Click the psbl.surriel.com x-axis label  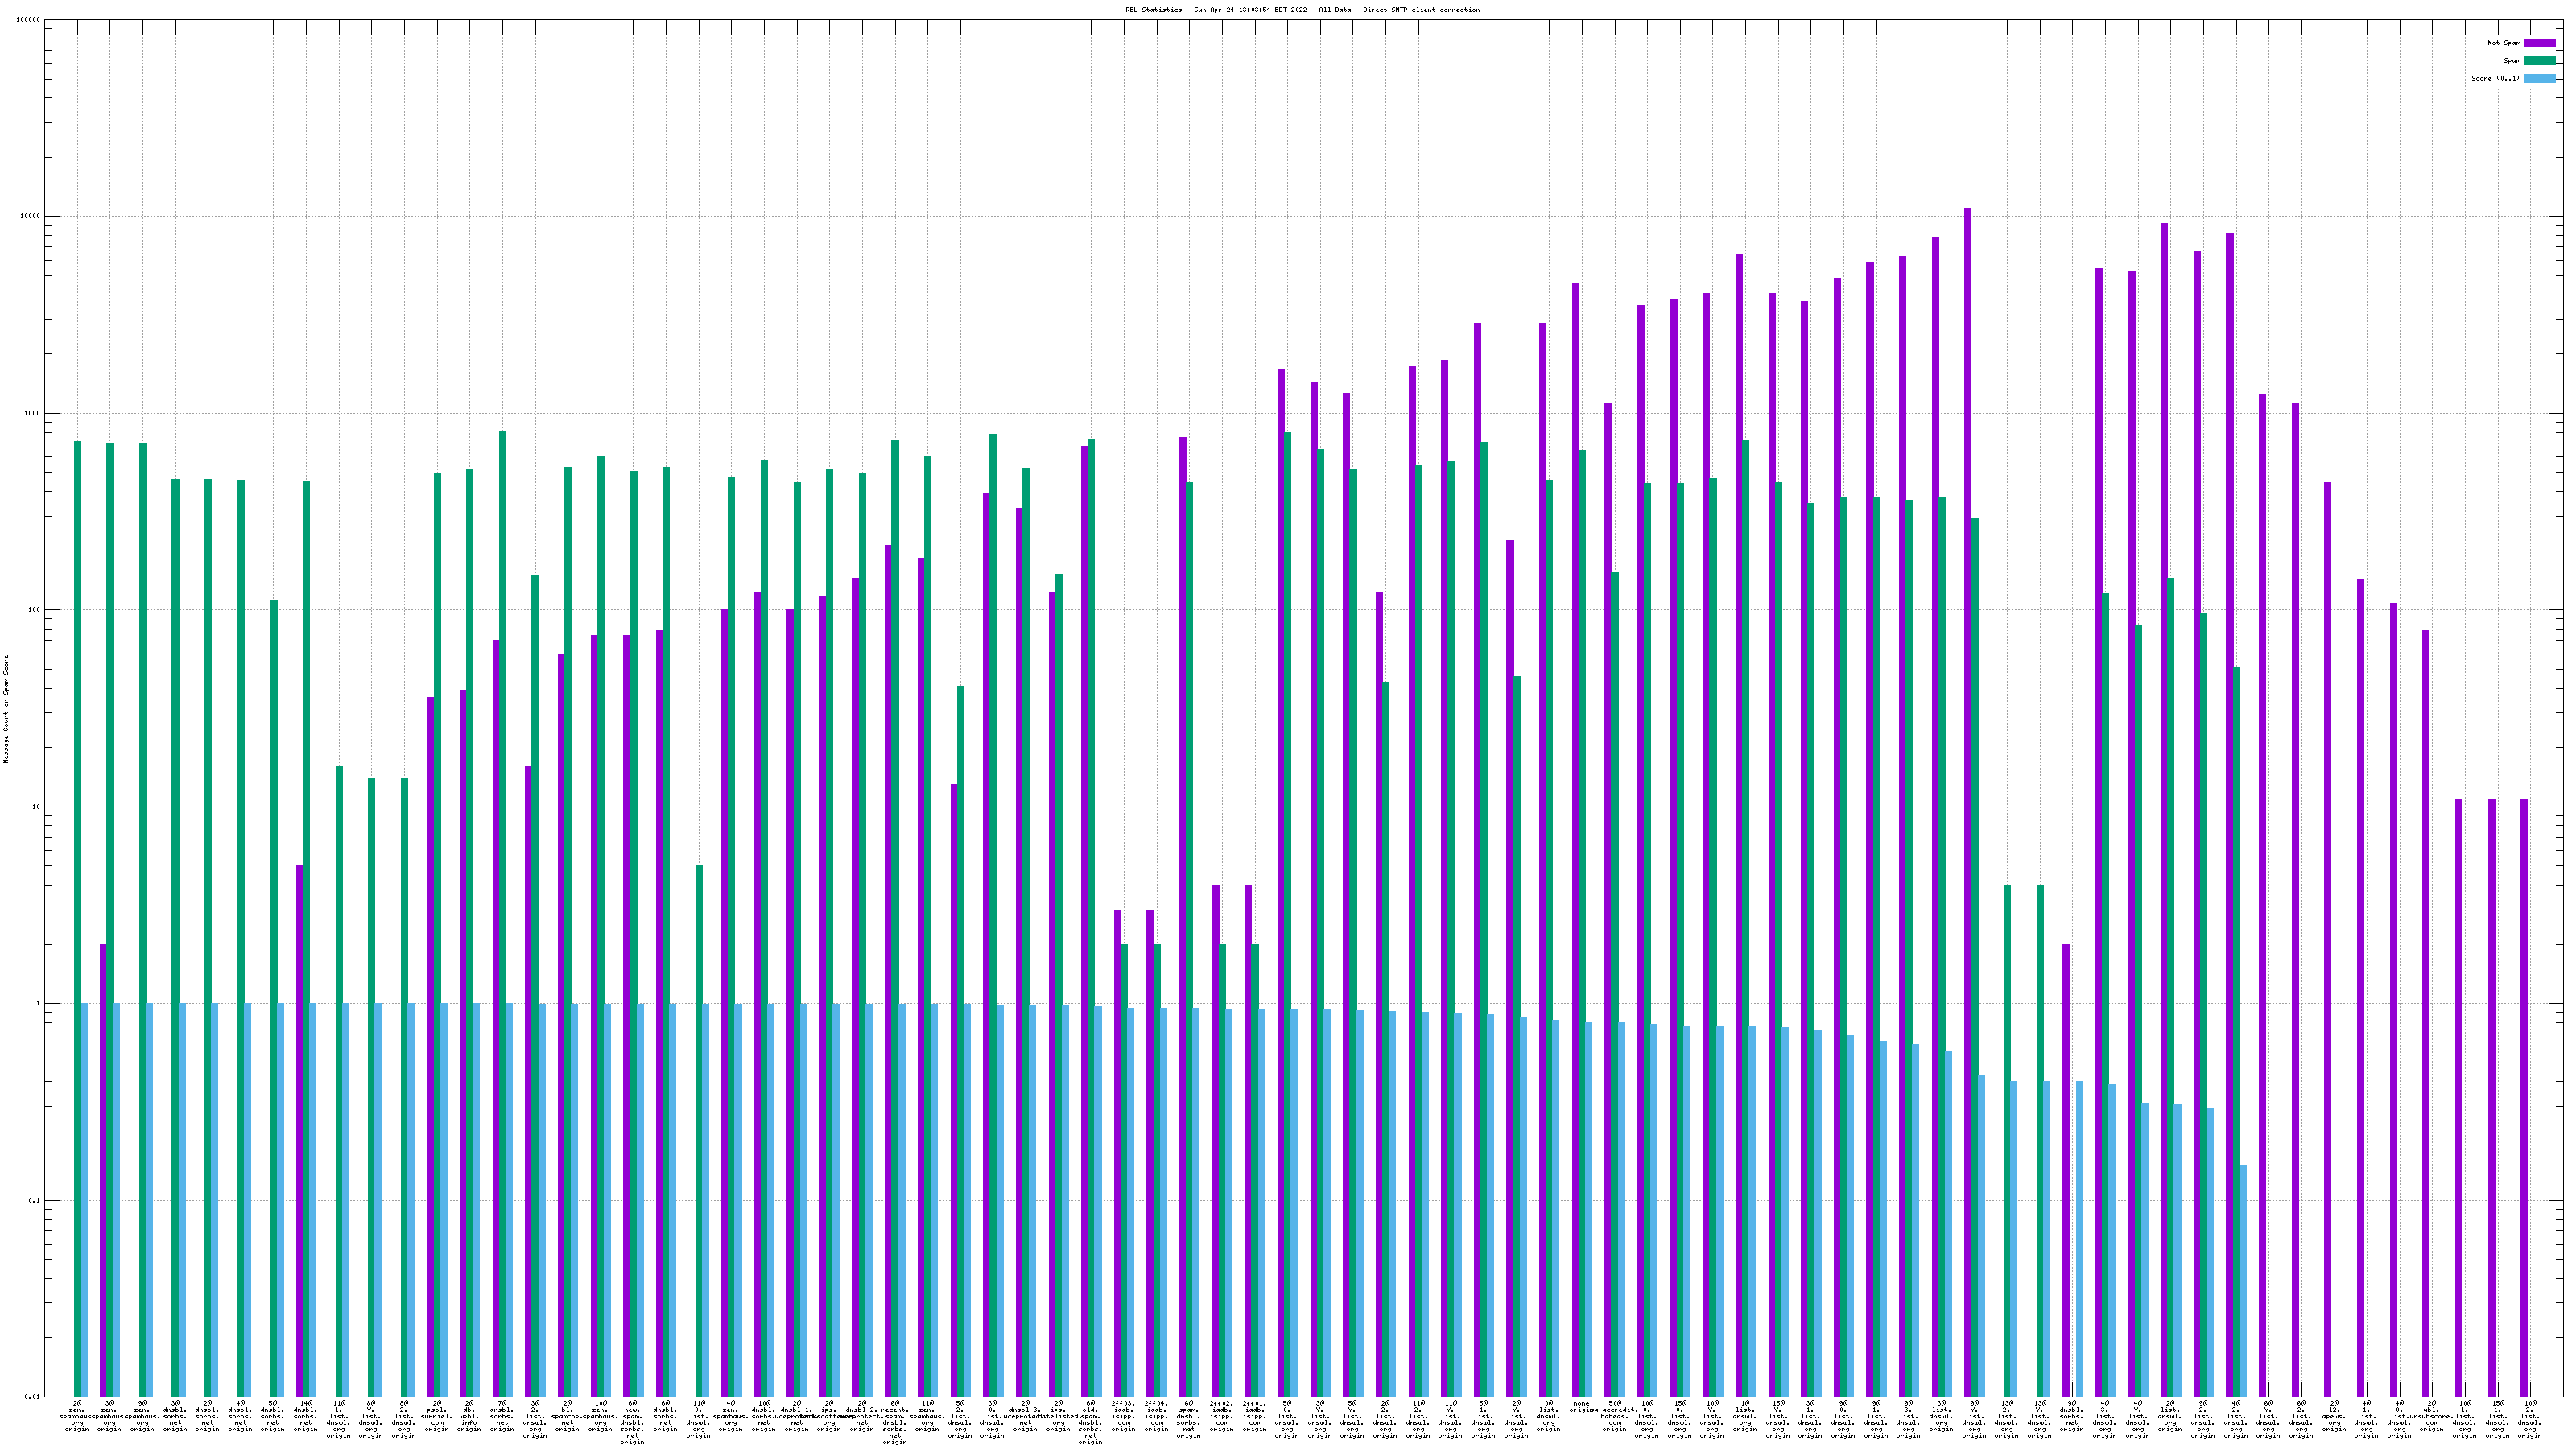tap(436, 1416)
